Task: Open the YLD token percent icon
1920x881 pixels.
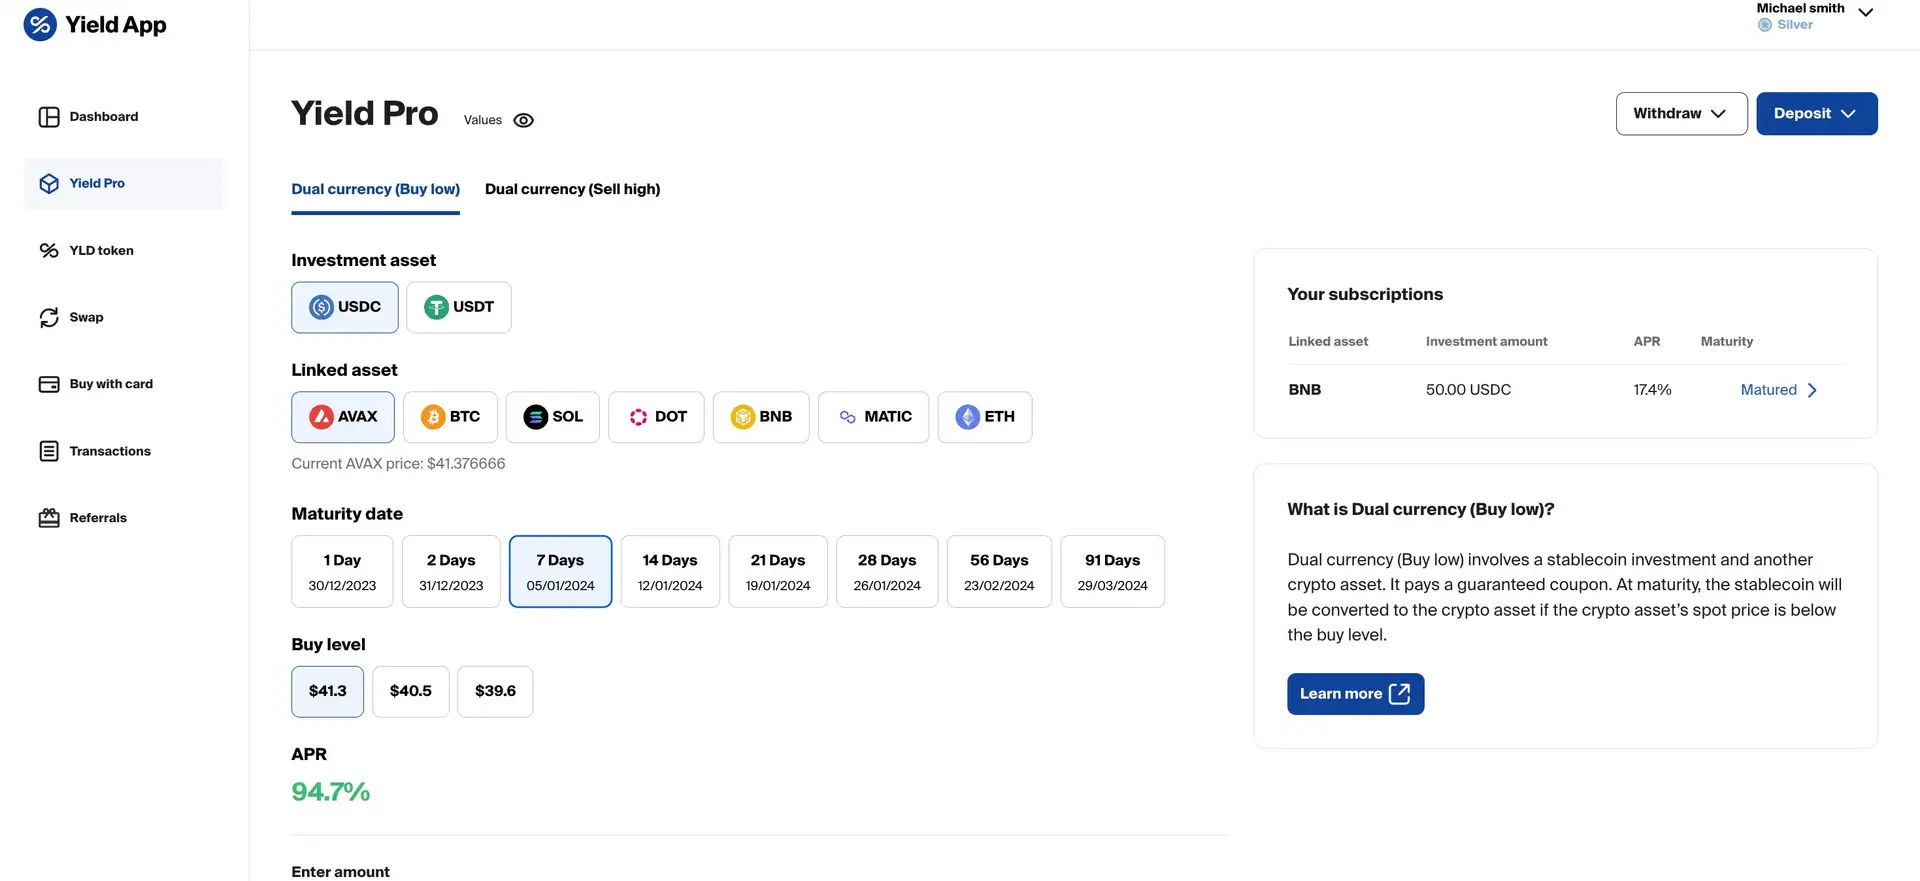Action: coord(49,250)
